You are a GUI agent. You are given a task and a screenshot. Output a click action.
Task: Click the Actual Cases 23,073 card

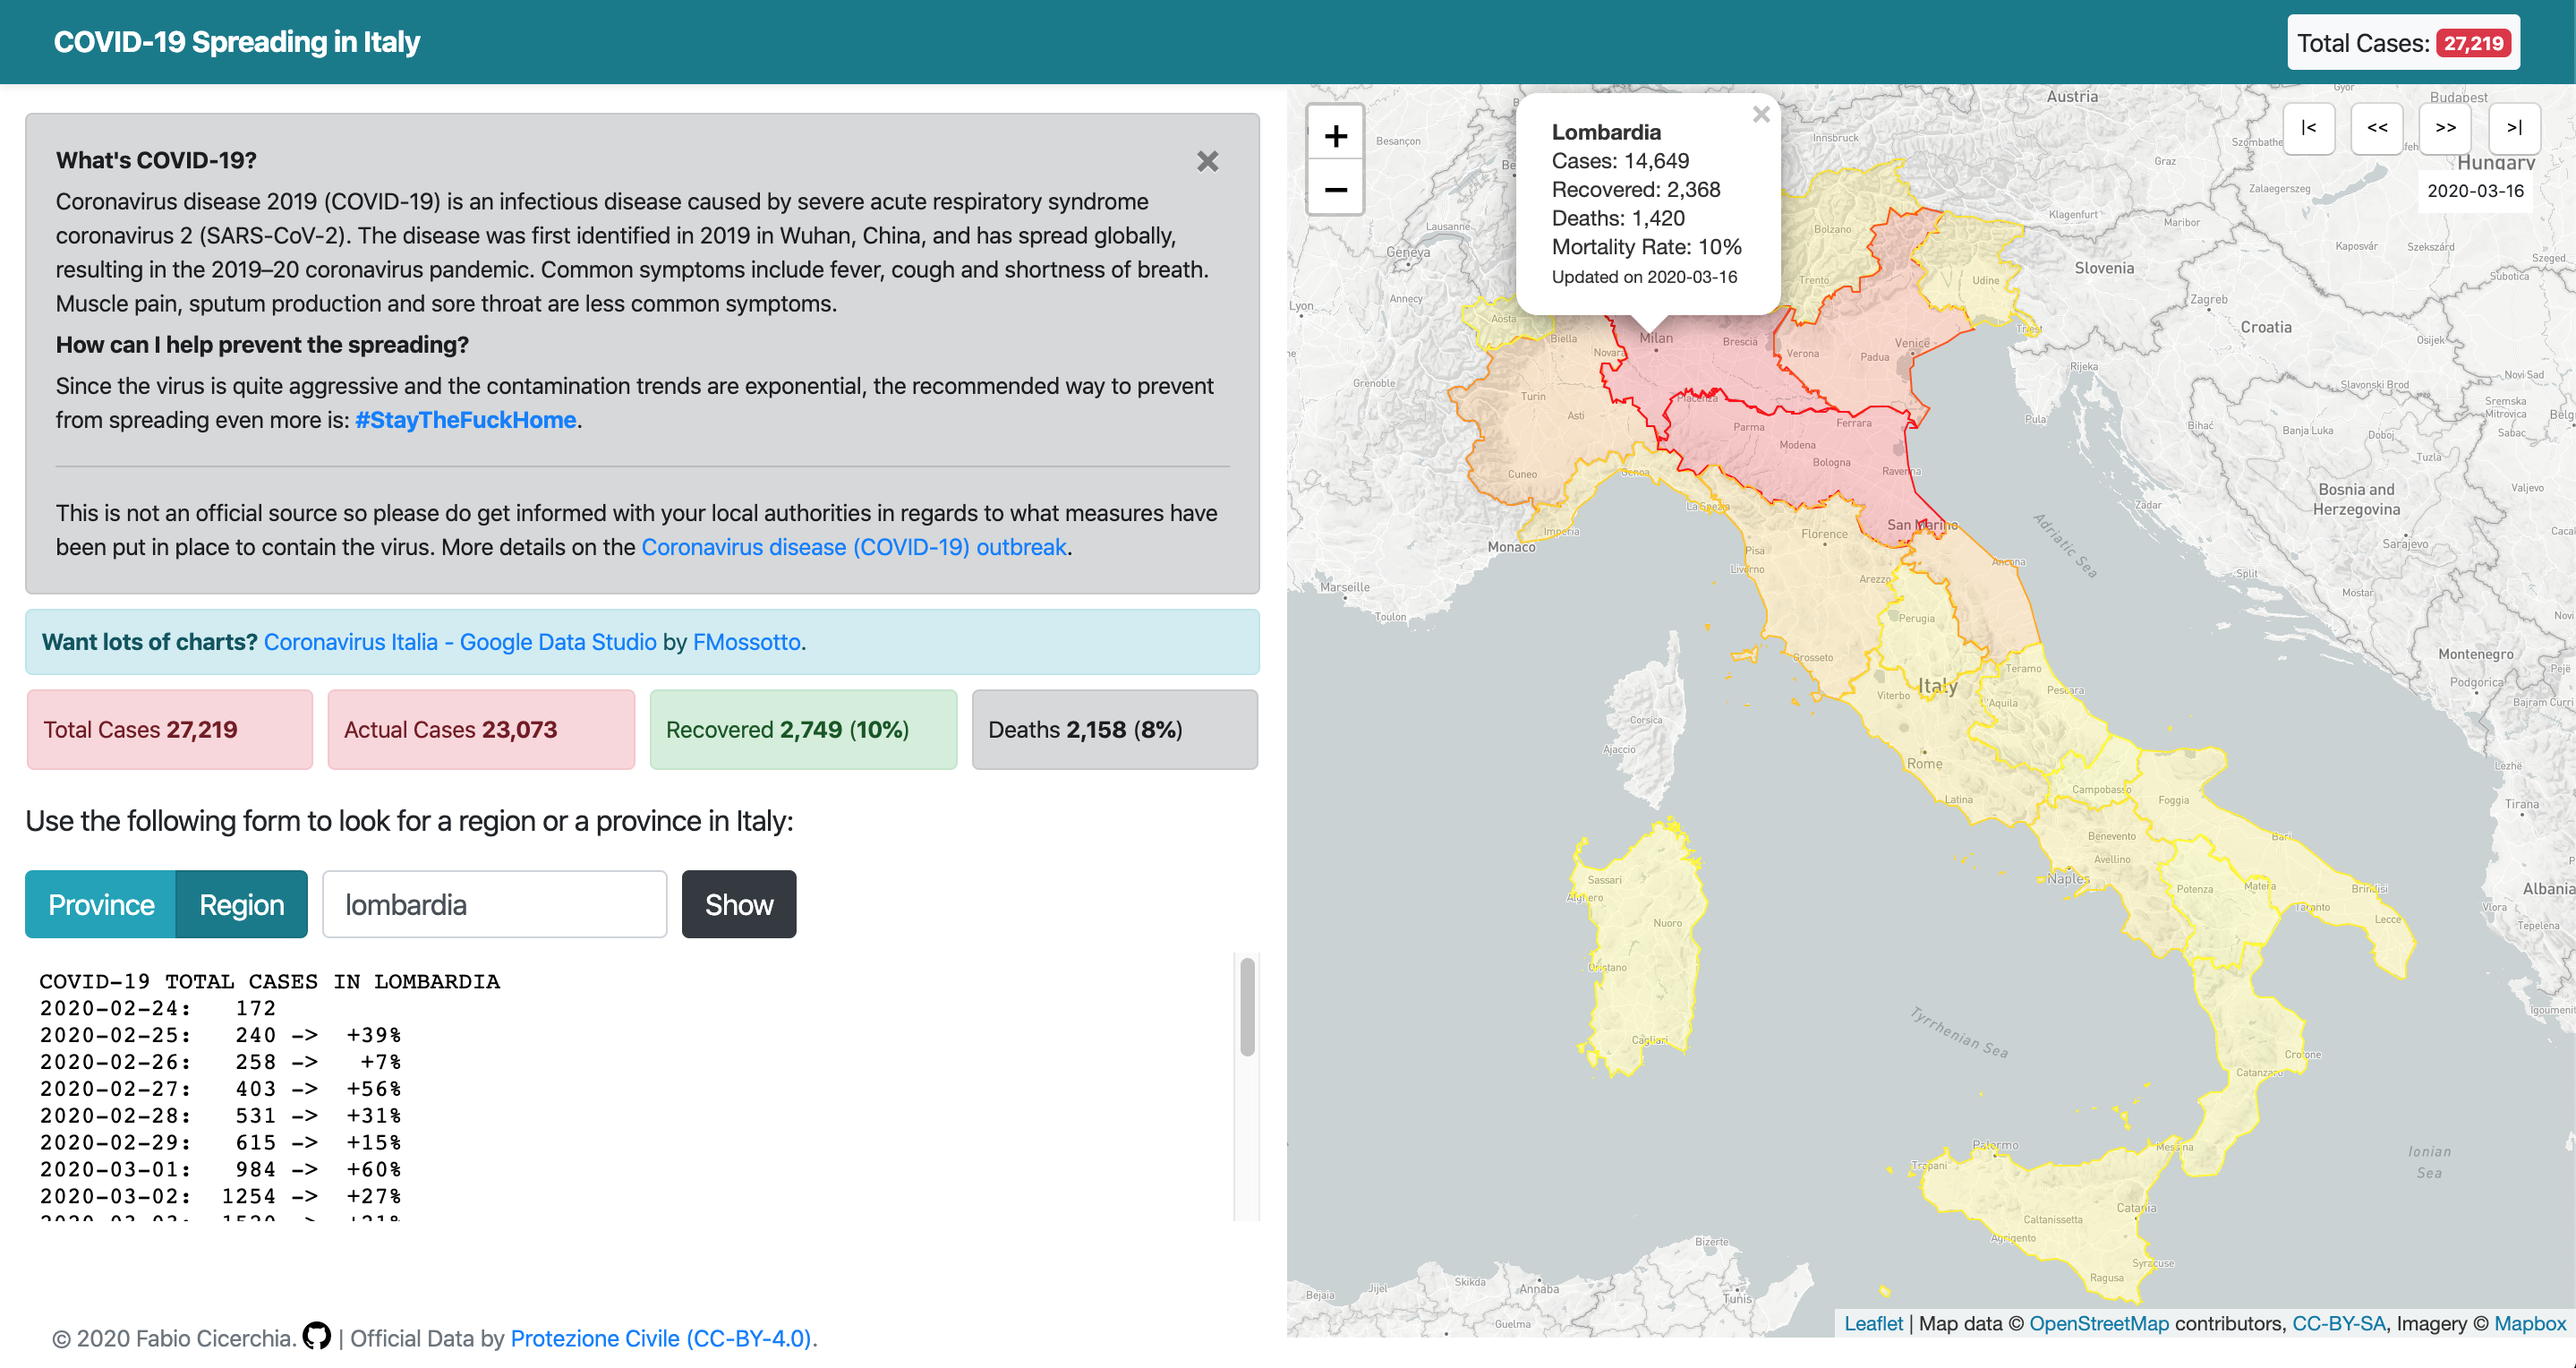pyautogui.click(x=481, y=729)
